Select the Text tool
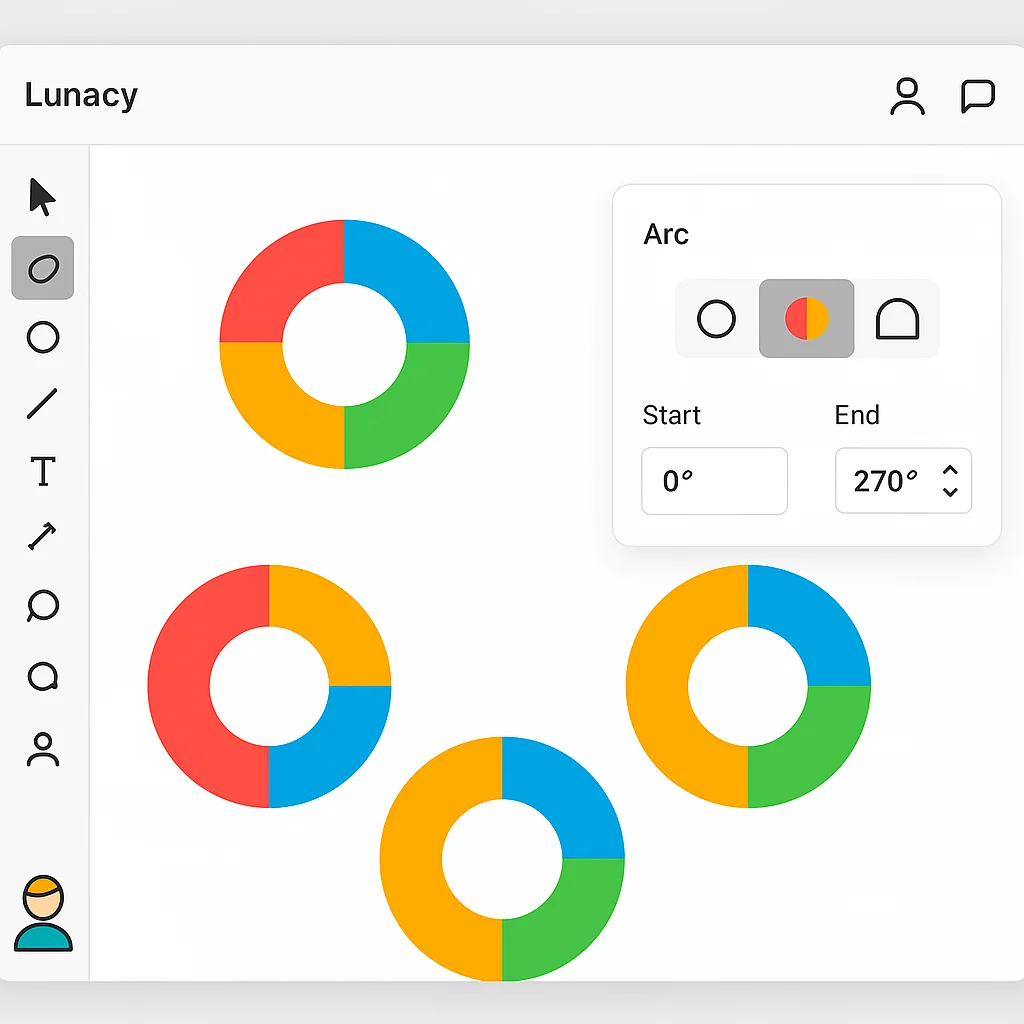The height and width of the screenshot is (1024, 1024). [x=42, y=471]
